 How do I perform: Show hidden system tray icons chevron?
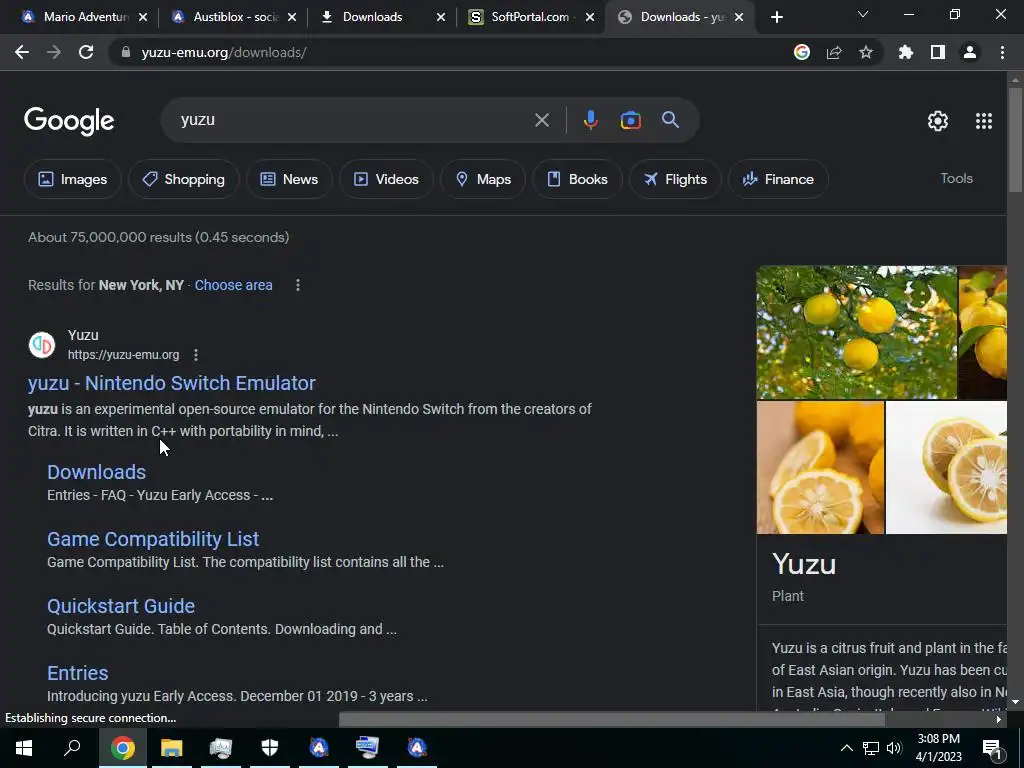(846, 748)
